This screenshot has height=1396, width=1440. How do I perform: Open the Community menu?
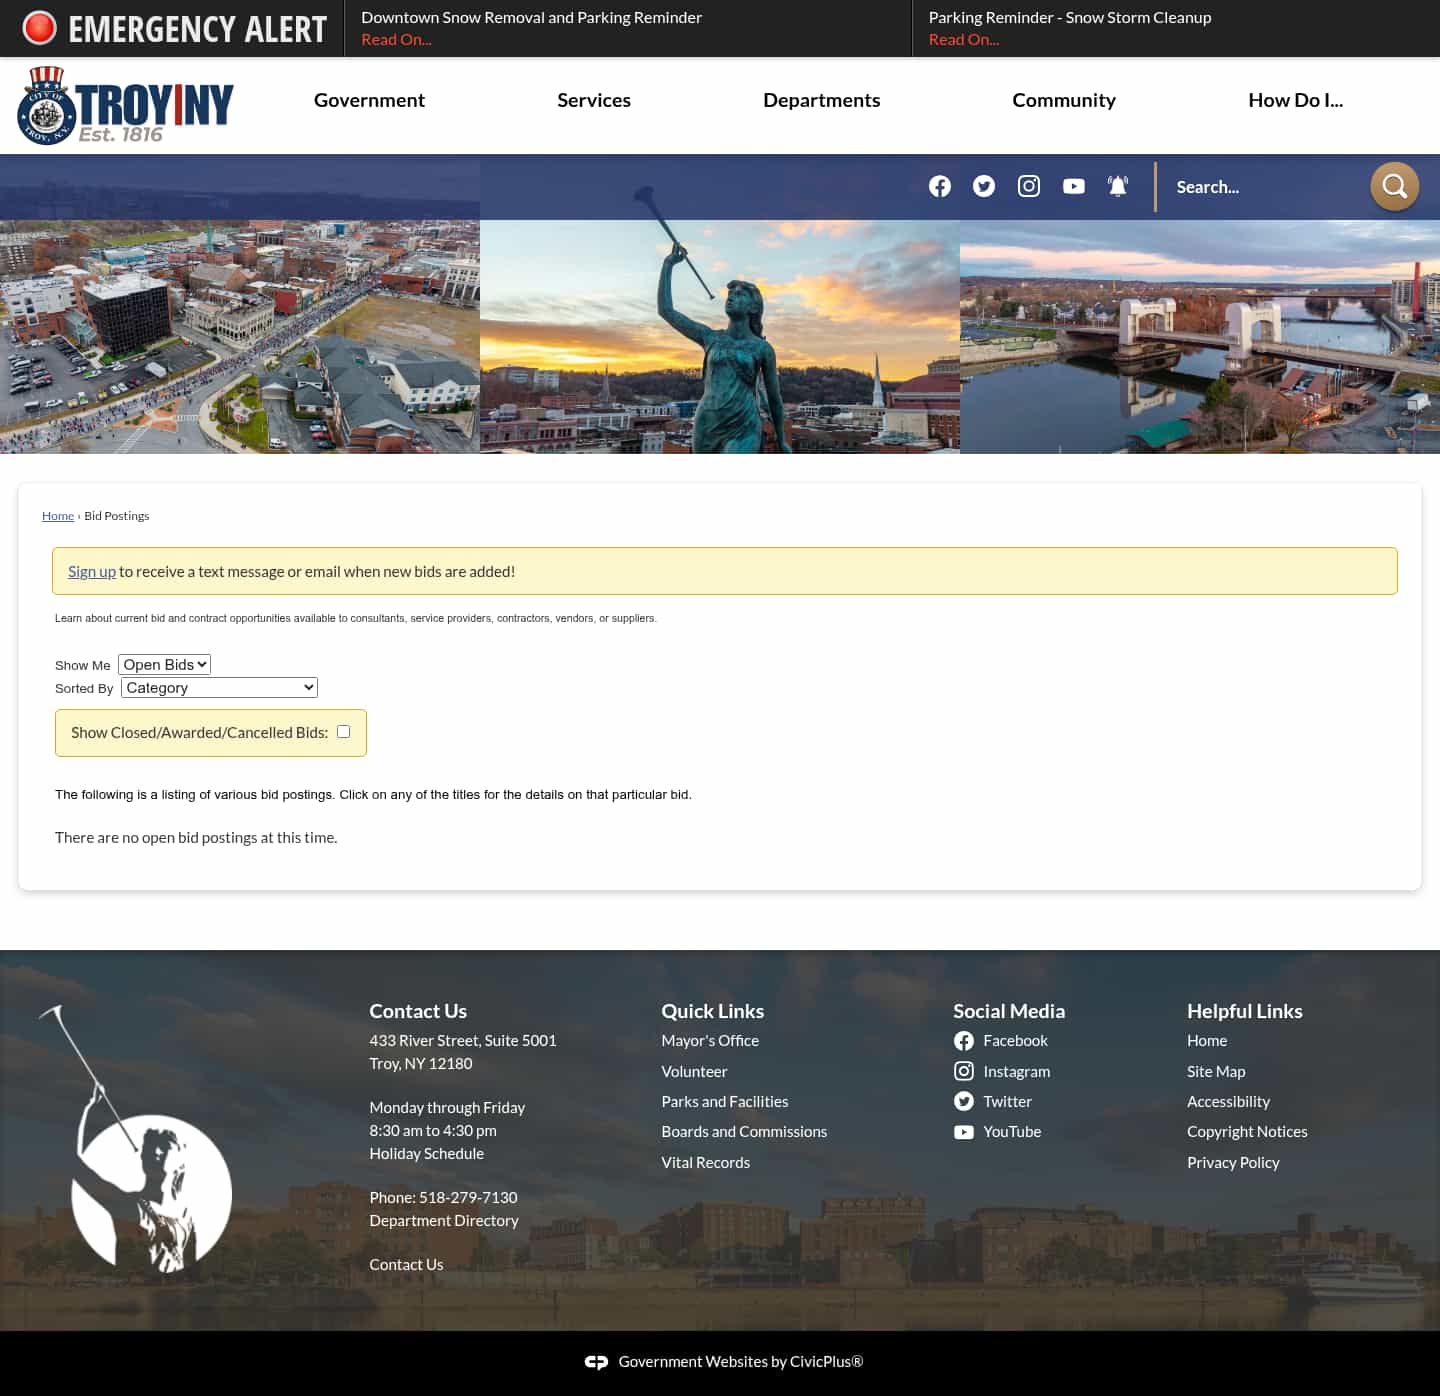(1063, 100)
